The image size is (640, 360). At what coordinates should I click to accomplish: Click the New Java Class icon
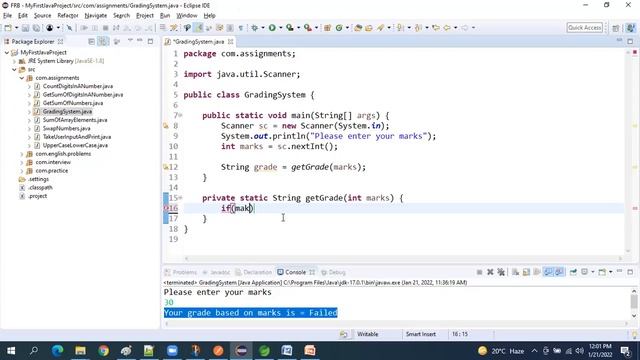click(x=339, y=28)
